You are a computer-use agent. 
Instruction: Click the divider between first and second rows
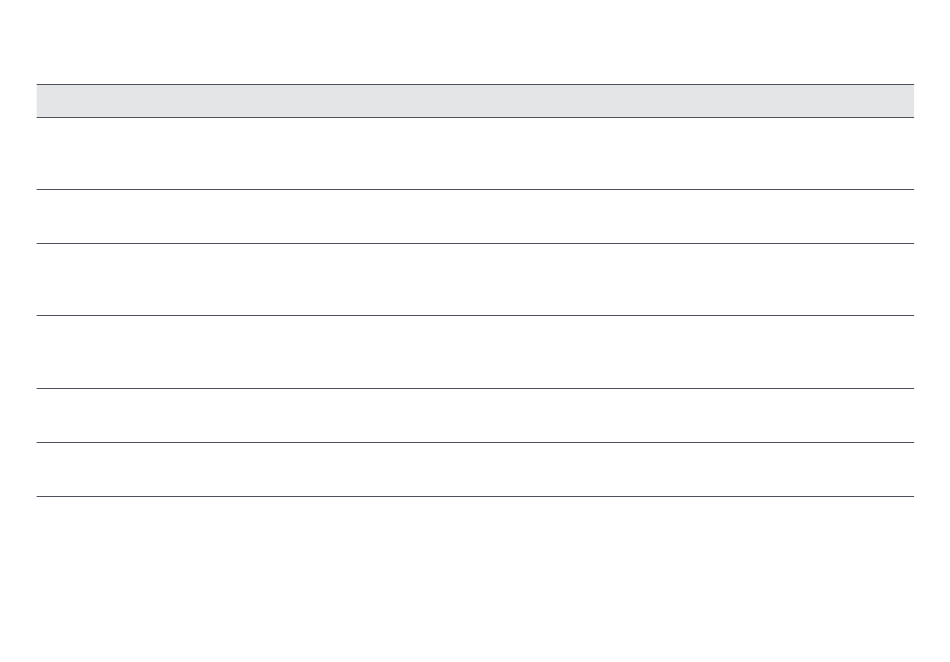(475, 190)
